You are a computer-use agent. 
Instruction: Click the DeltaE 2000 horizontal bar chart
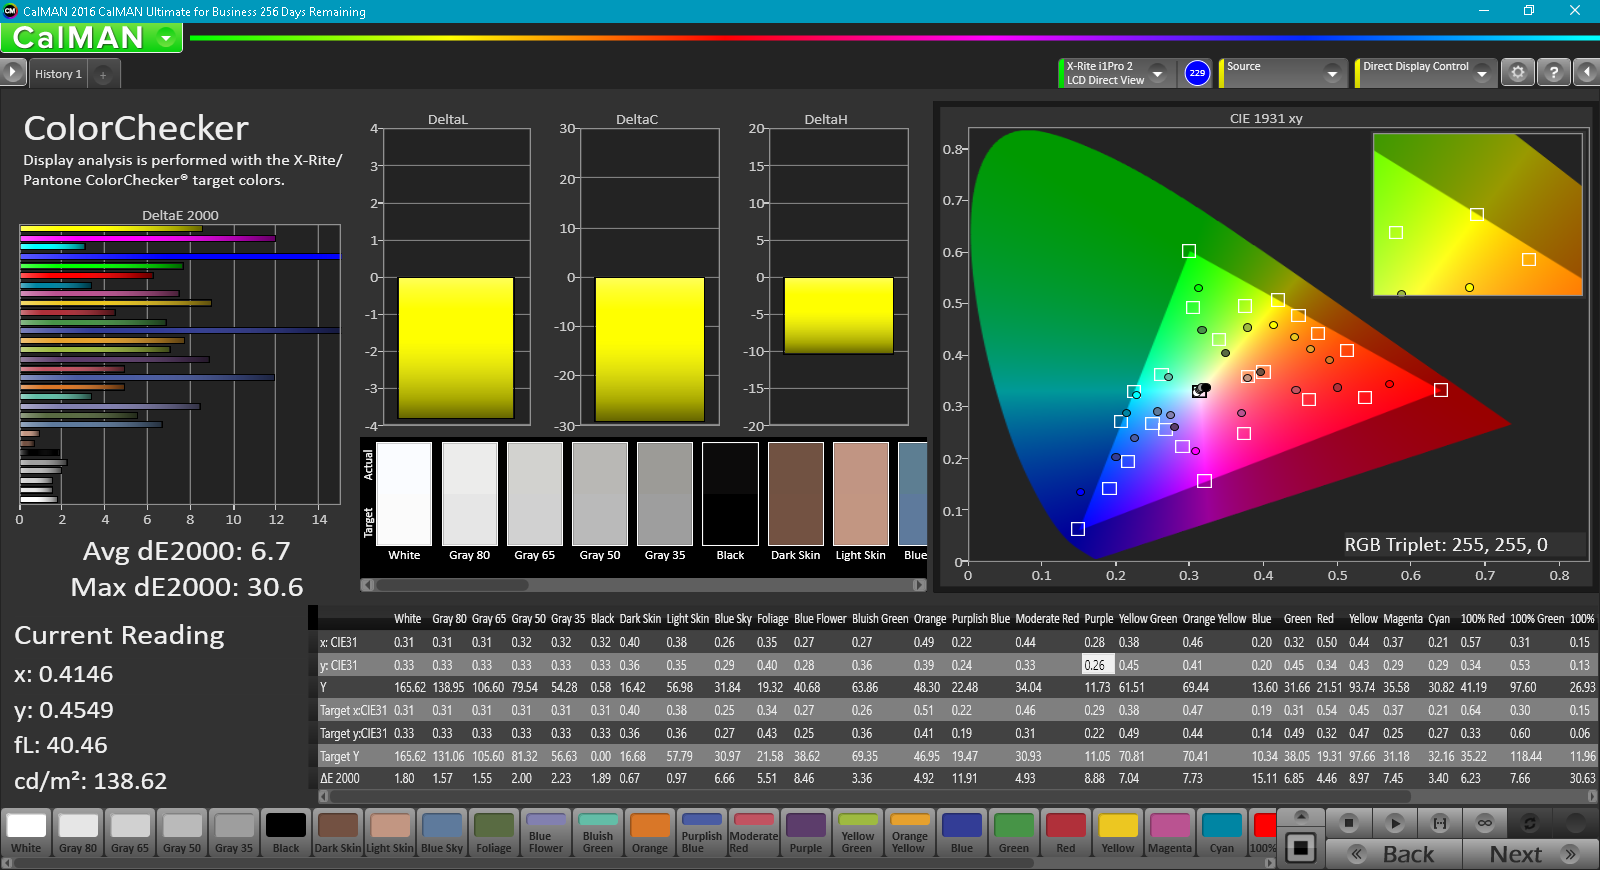pos(180,365)
